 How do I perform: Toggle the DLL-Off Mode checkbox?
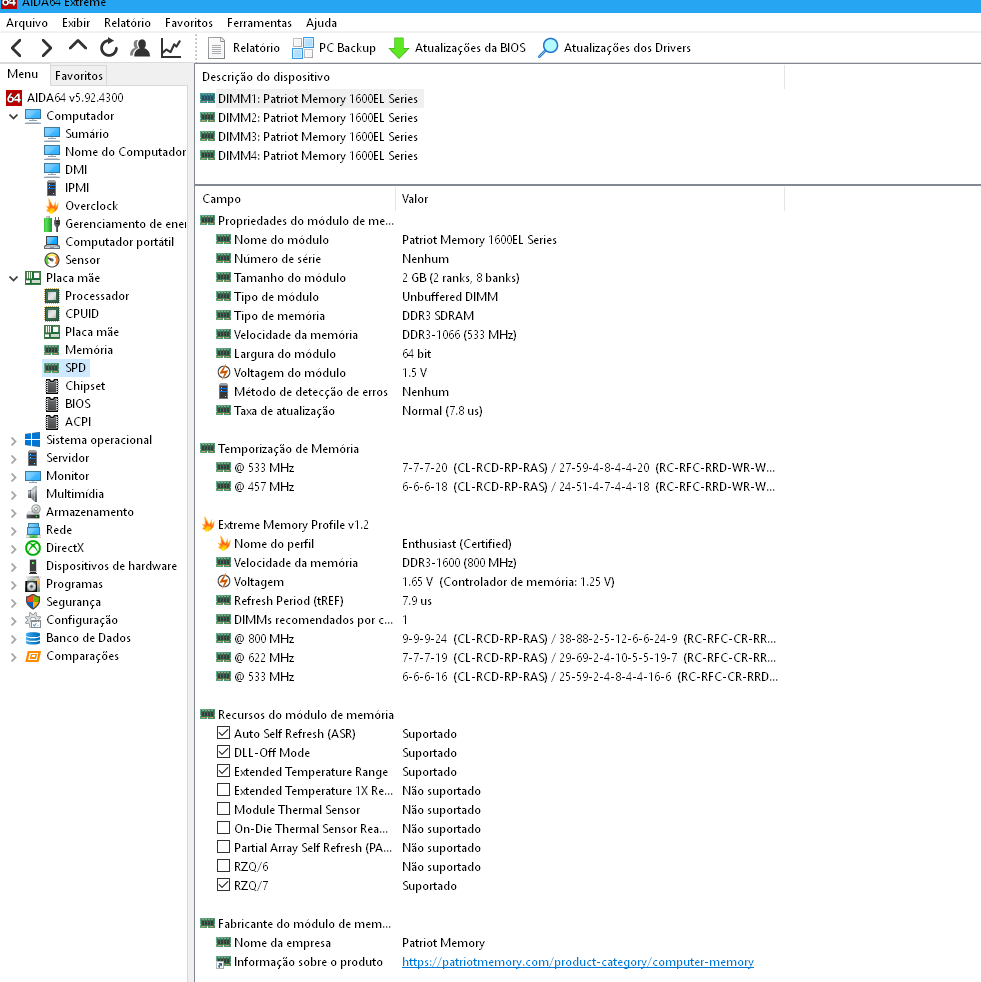tap(223, 752)
